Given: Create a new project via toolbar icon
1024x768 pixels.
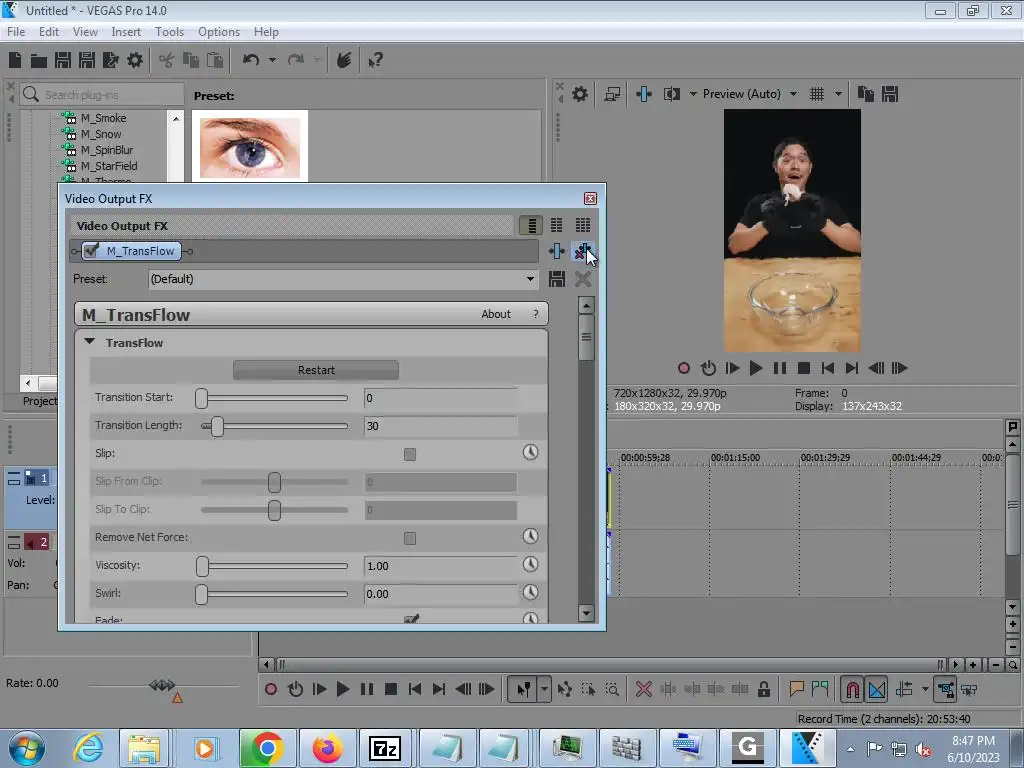Looking at the screenshot, I should point(15,61).
